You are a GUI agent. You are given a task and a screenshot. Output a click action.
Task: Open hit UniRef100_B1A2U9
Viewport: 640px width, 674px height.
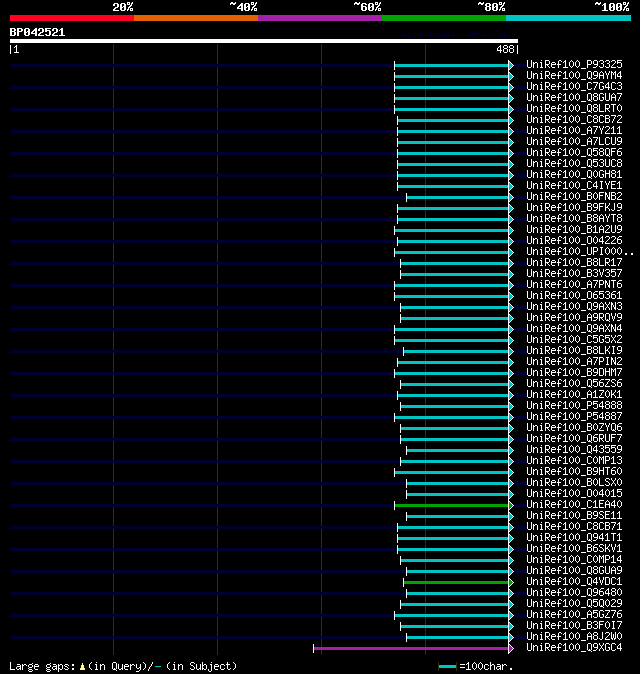574,230
